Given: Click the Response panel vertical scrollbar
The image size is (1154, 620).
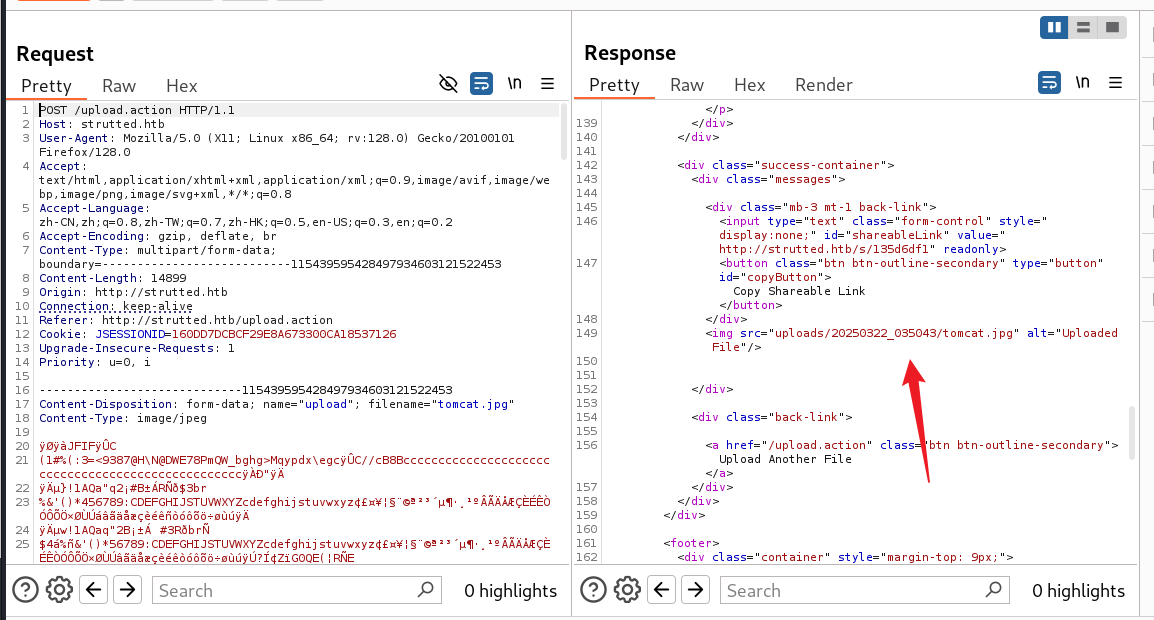Looking at the screenshot, I should (x=1132, y=432).
